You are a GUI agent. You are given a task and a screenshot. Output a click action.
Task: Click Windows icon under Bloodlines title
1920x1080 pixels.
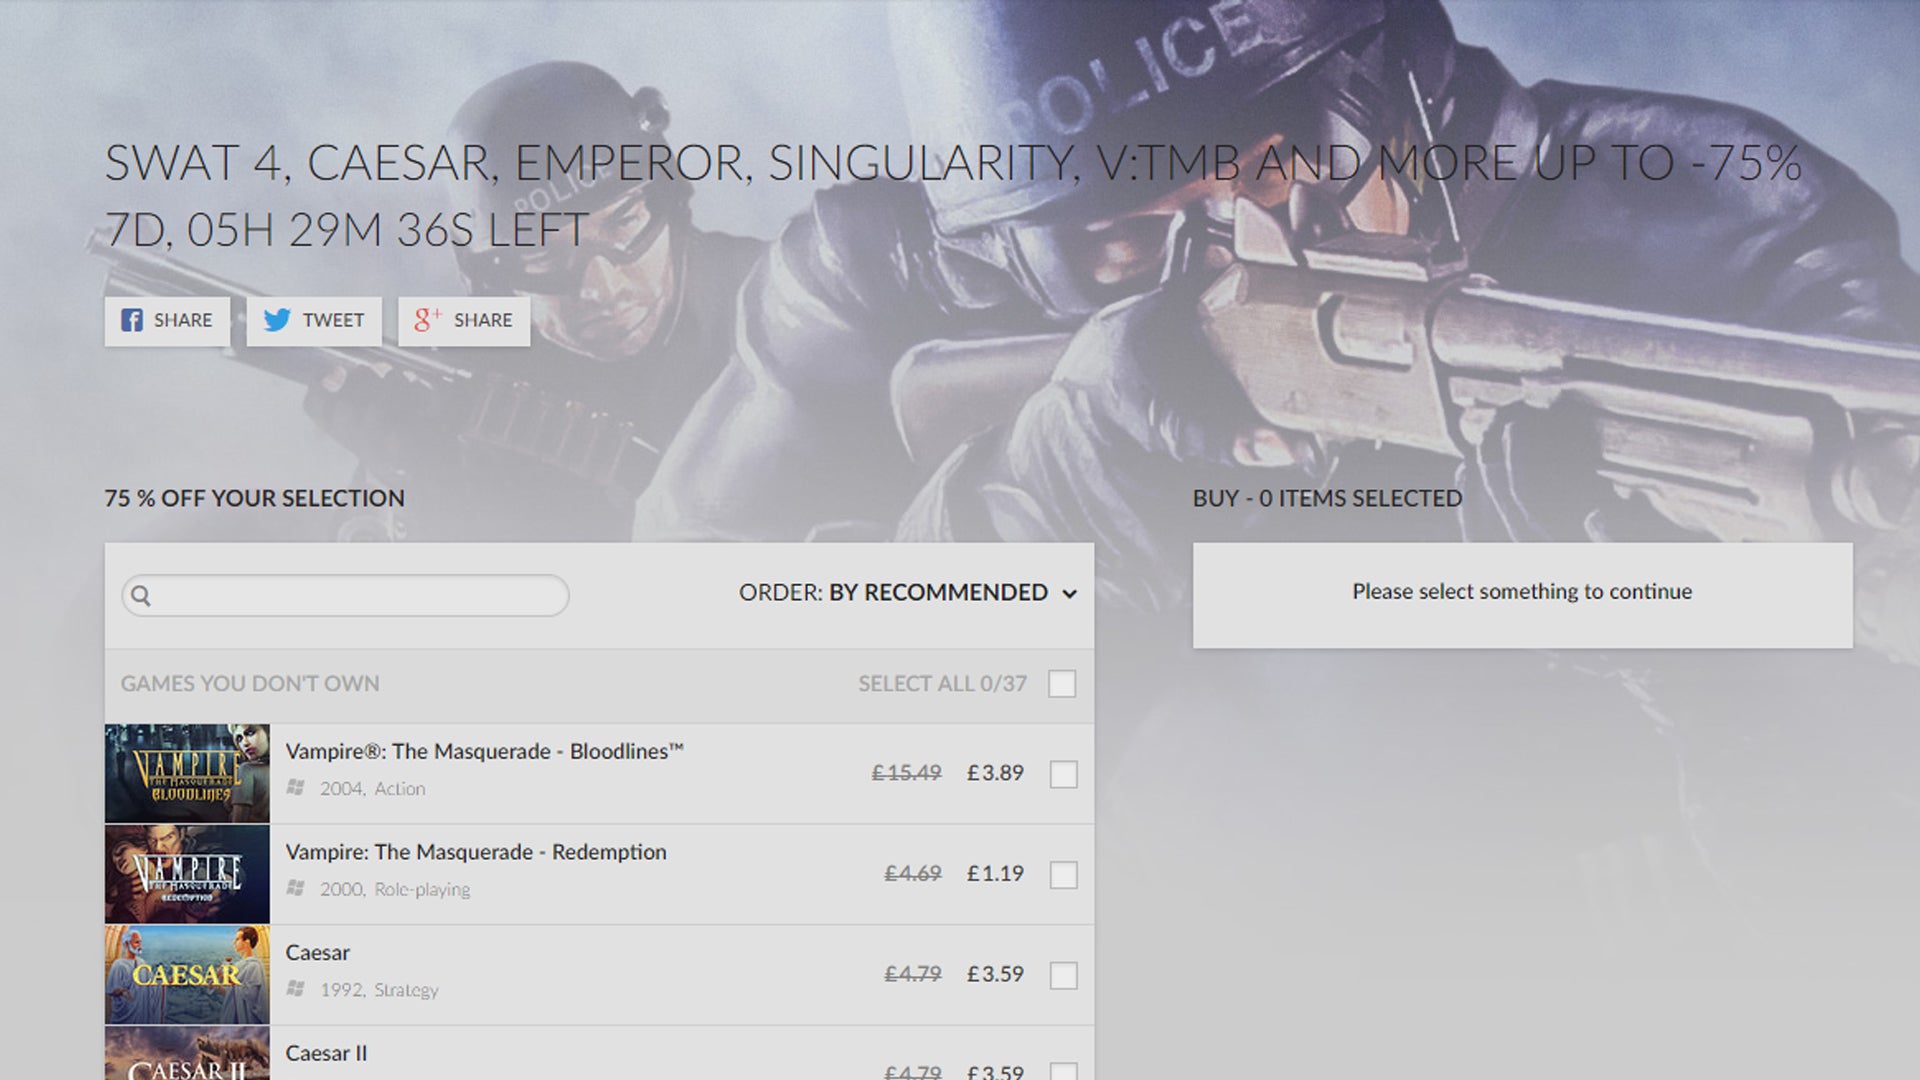click(x=295, y=788)
